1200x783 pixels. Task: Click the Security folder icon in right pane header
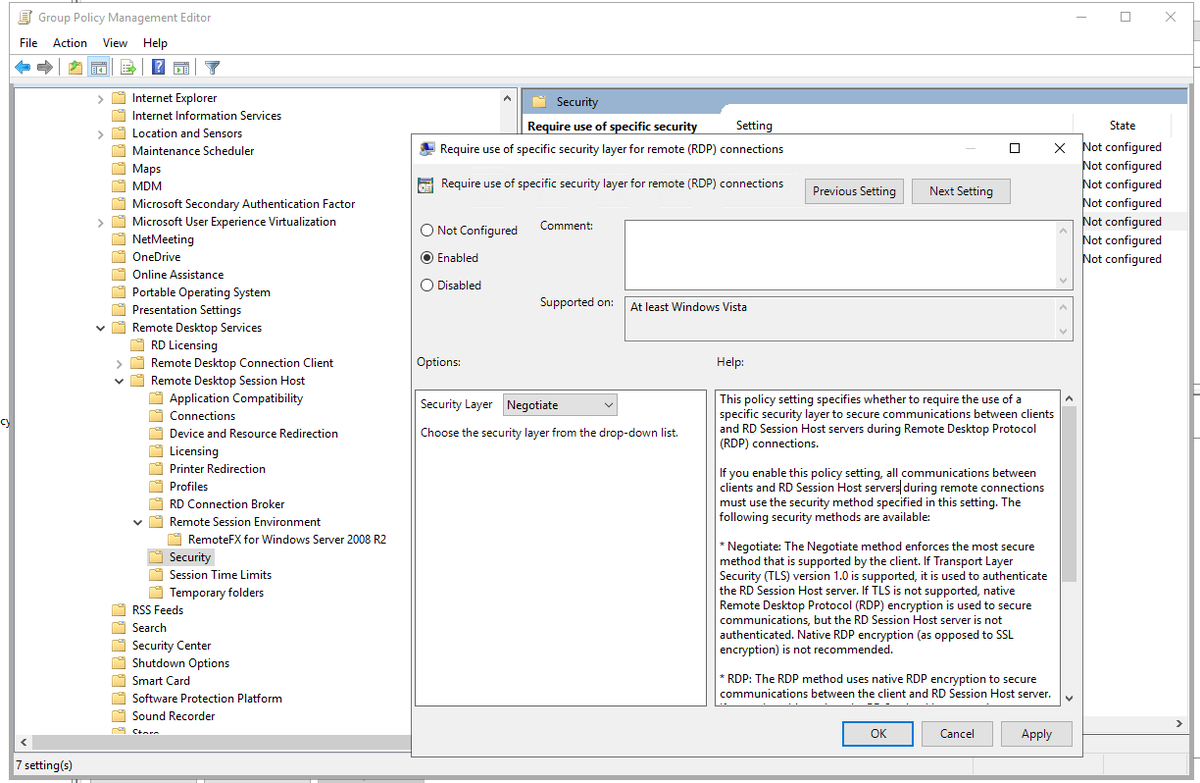coord(540,102)
